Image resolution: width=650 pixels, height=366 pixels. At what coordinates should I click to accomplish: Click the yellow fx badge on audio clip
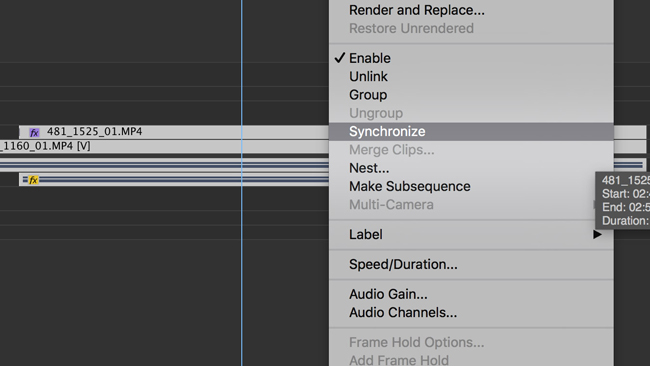33,180
